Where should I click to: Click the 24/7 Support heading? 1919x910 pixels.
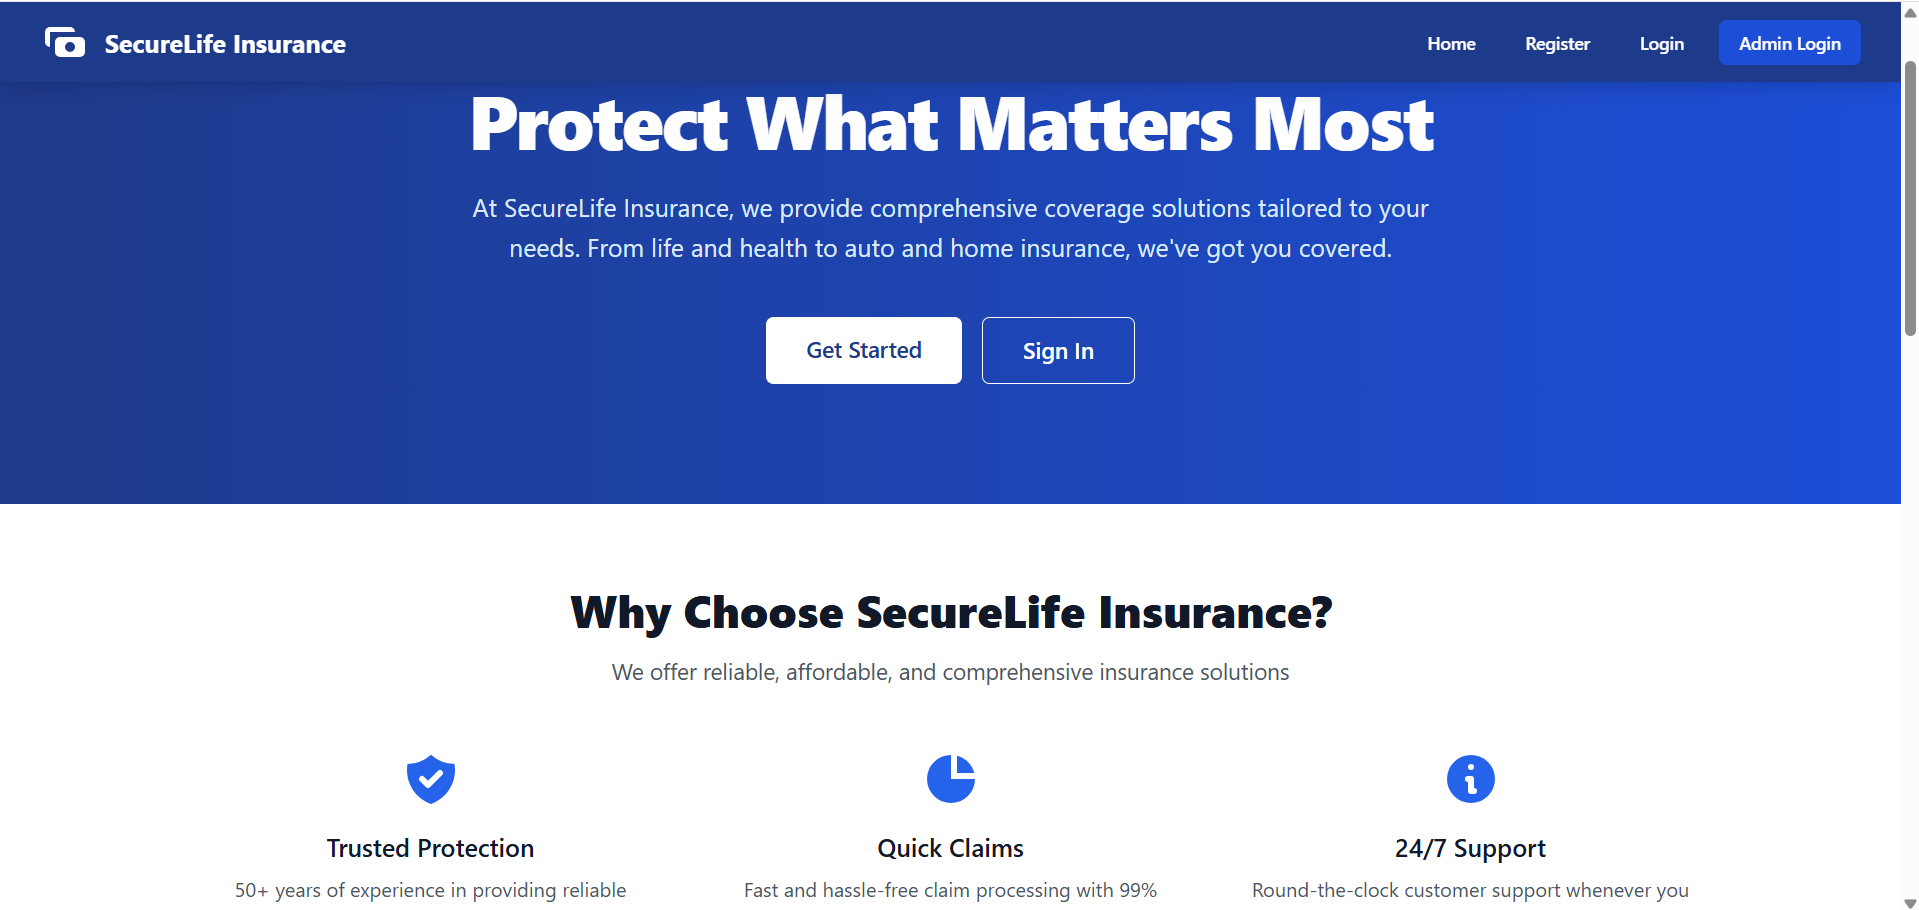(x=1470, y=847)
